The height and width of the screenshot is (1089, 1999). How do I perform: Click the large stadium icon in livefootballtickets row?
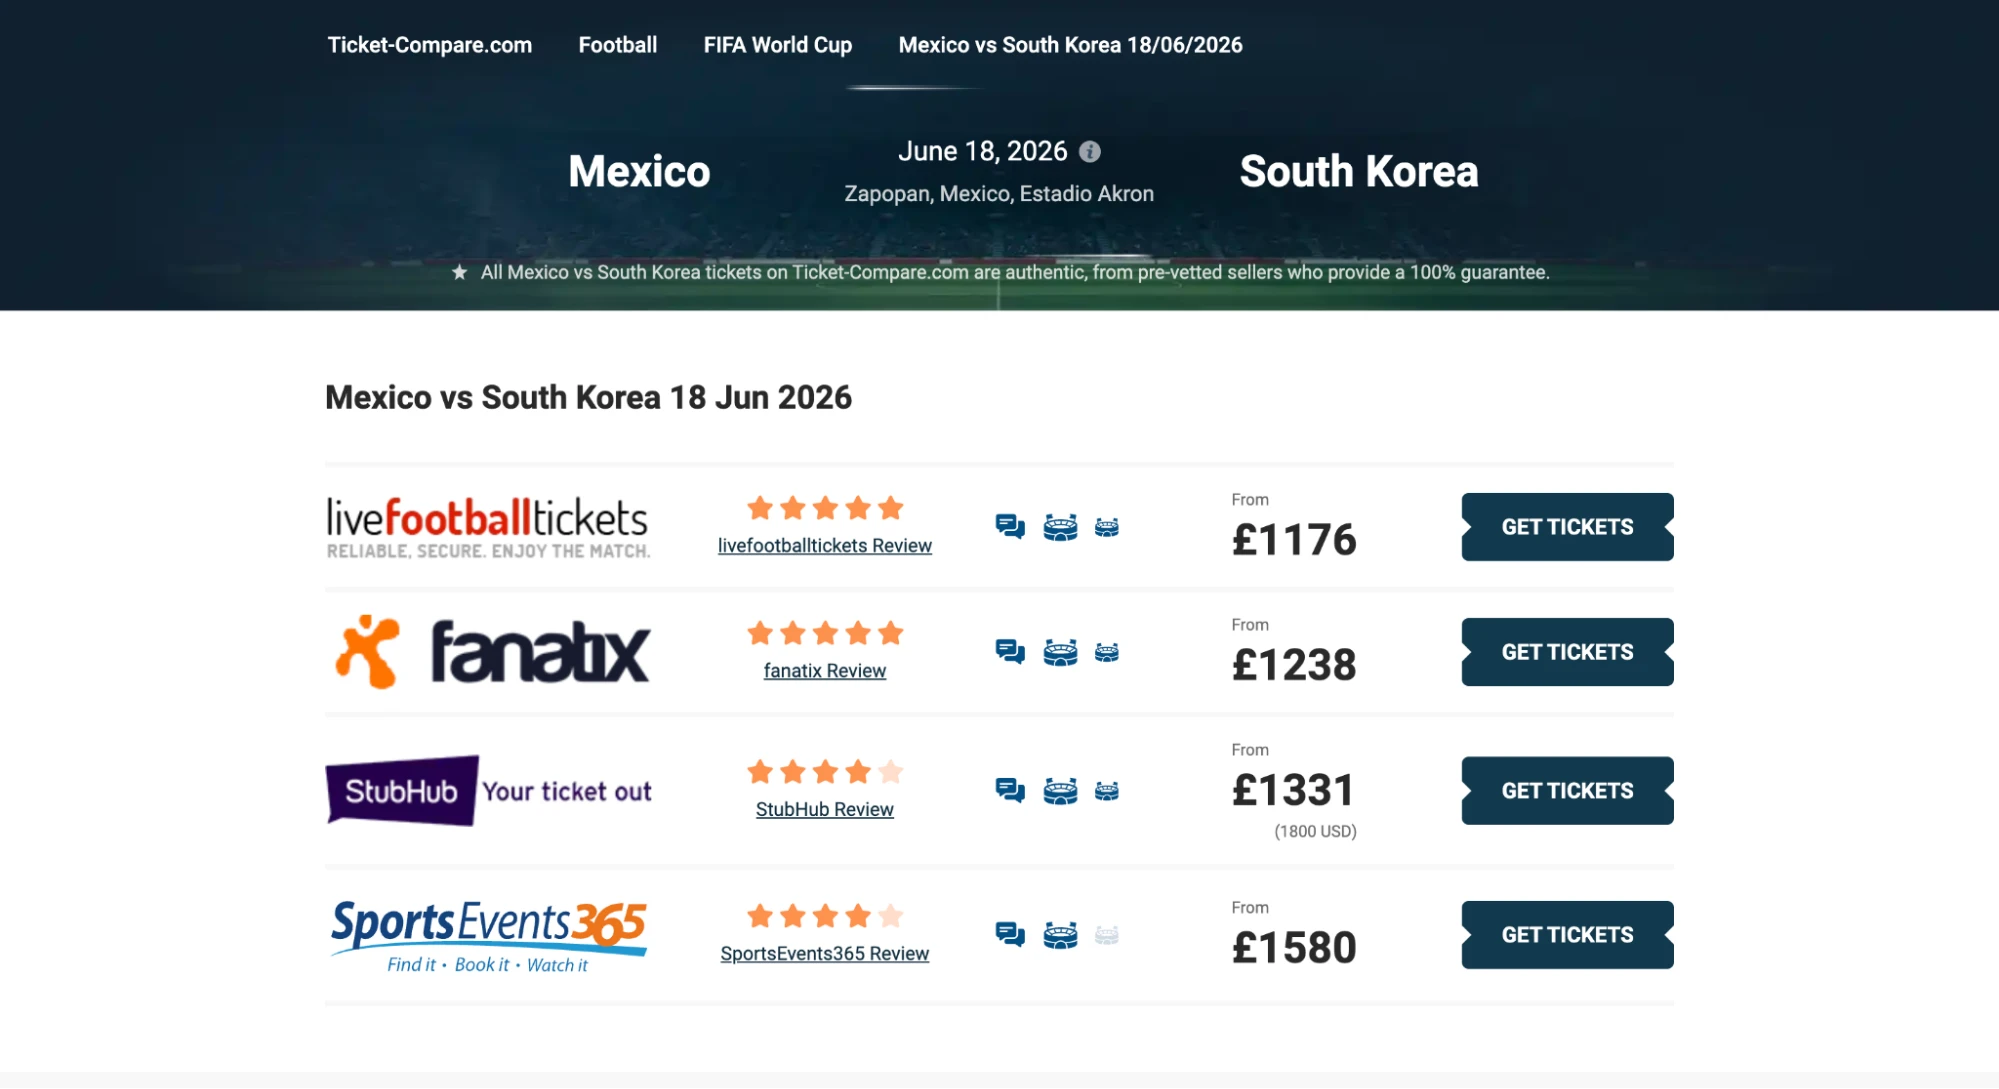[x=1060, y=527]
